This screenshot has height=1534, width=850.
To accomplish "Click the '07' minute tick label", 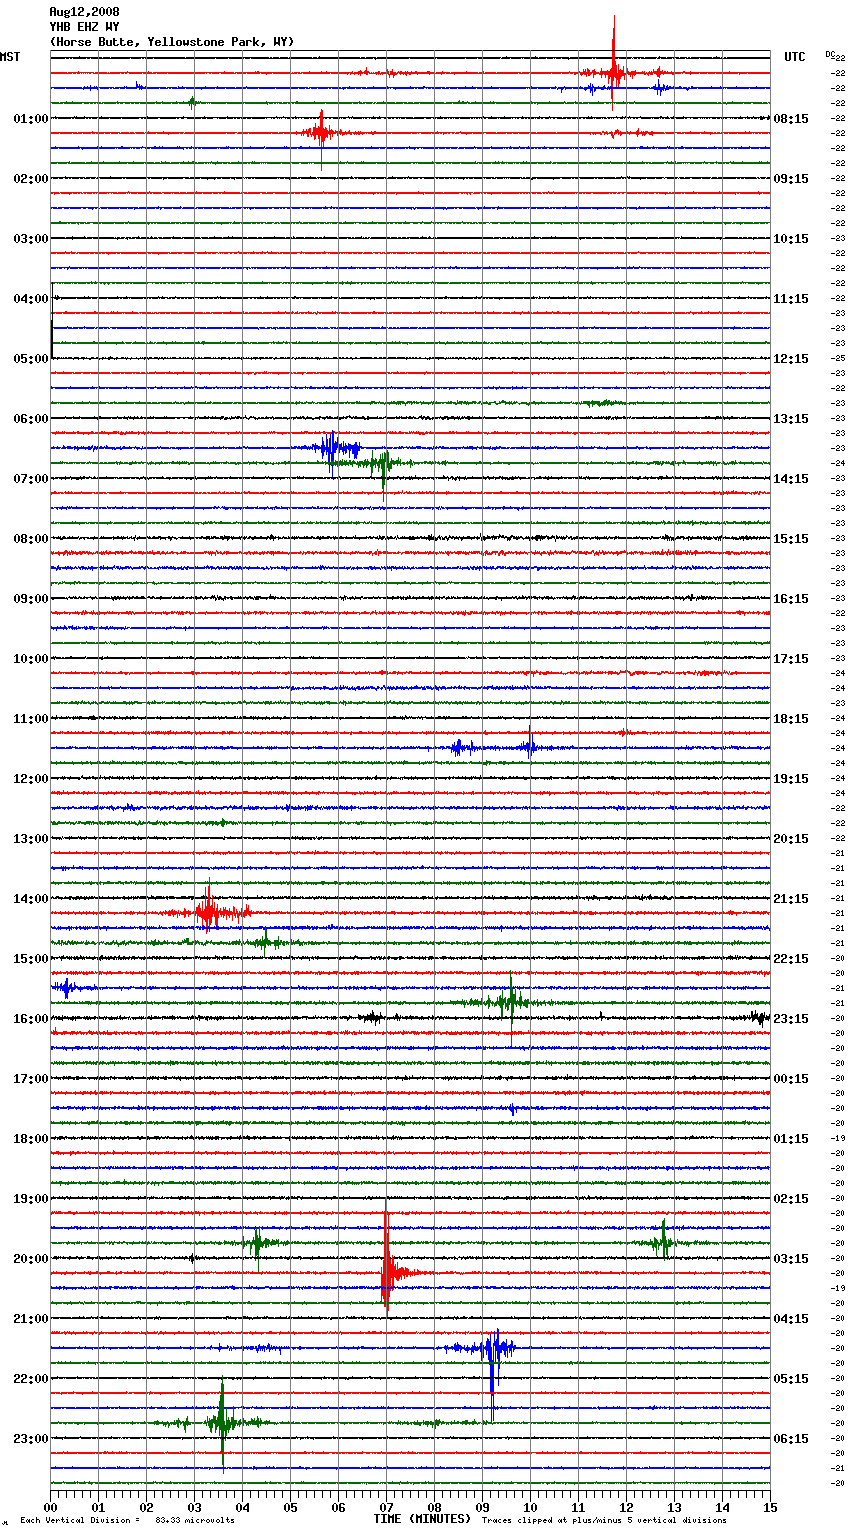I will [386, 1507].
